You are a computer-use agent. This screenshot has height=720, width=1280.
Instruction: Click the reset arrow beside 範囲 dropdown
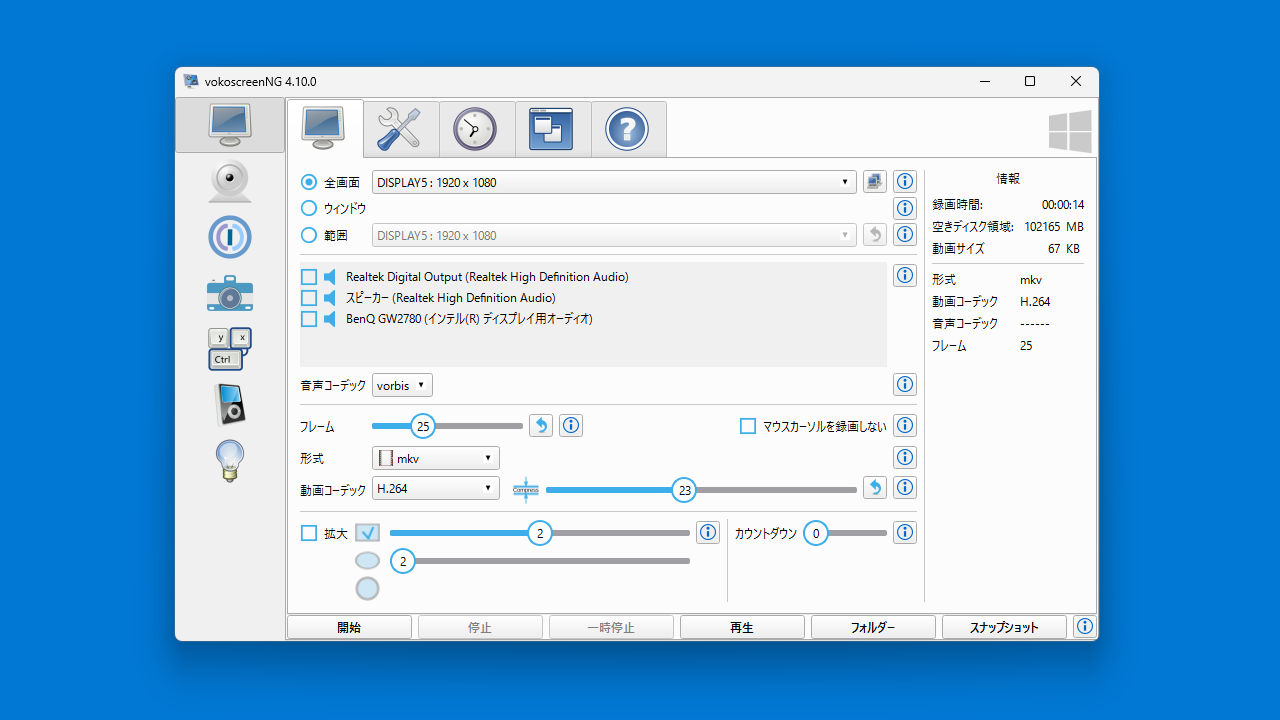pos(875,235)
